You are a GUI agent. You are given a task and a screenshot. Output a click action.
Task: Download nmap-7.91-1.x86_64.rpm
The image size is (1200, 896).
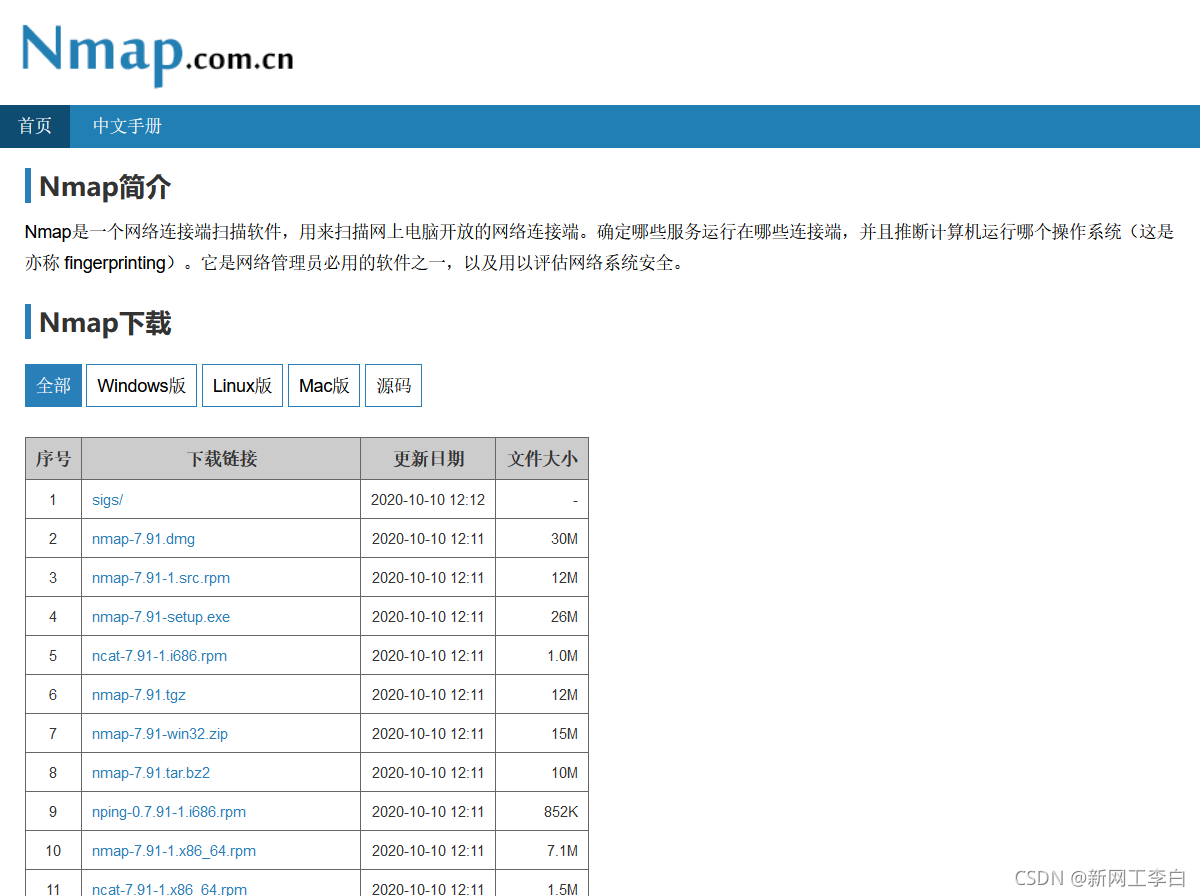coord(174,851)
